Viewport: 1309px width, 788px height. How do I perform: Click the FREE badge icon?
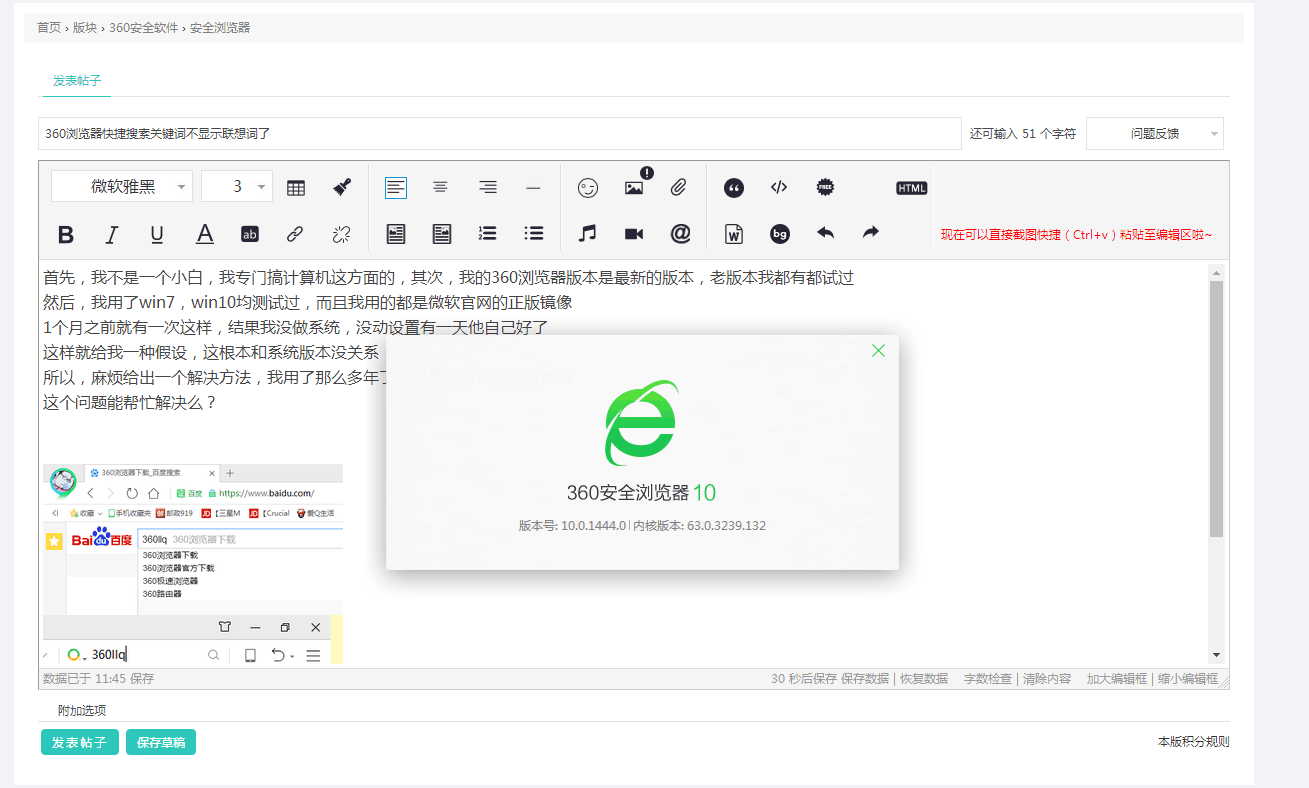click(825, 187)
